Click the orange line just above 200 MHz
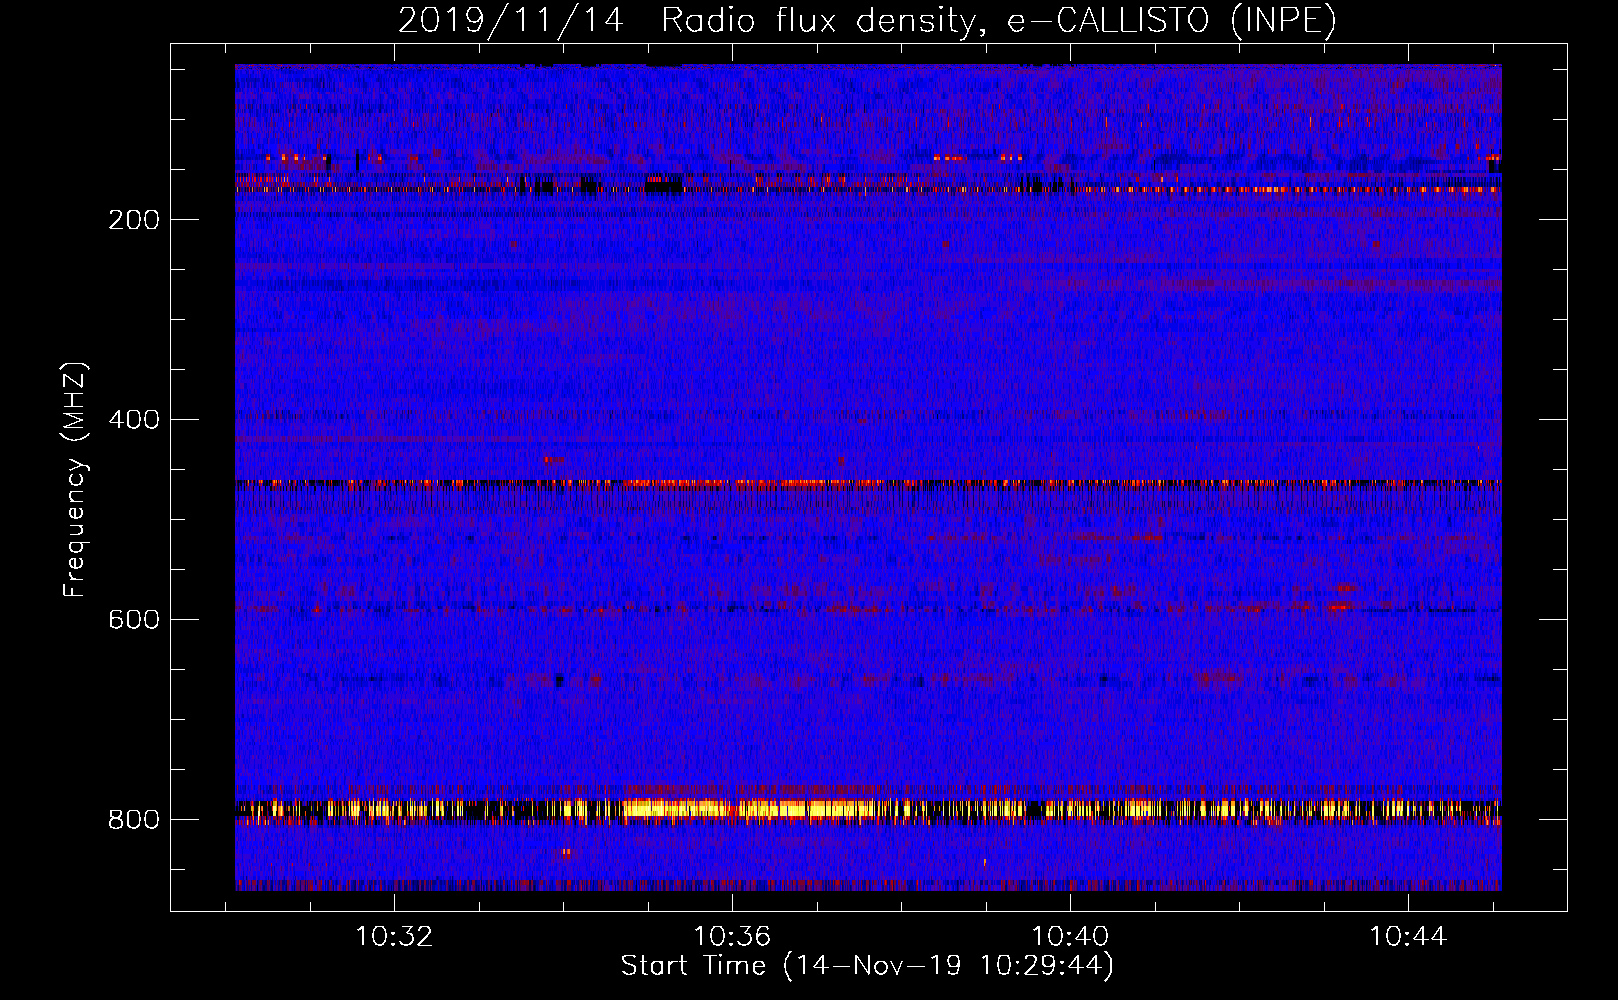The height and width of the screenshot is (1000, 1618). 868,189
